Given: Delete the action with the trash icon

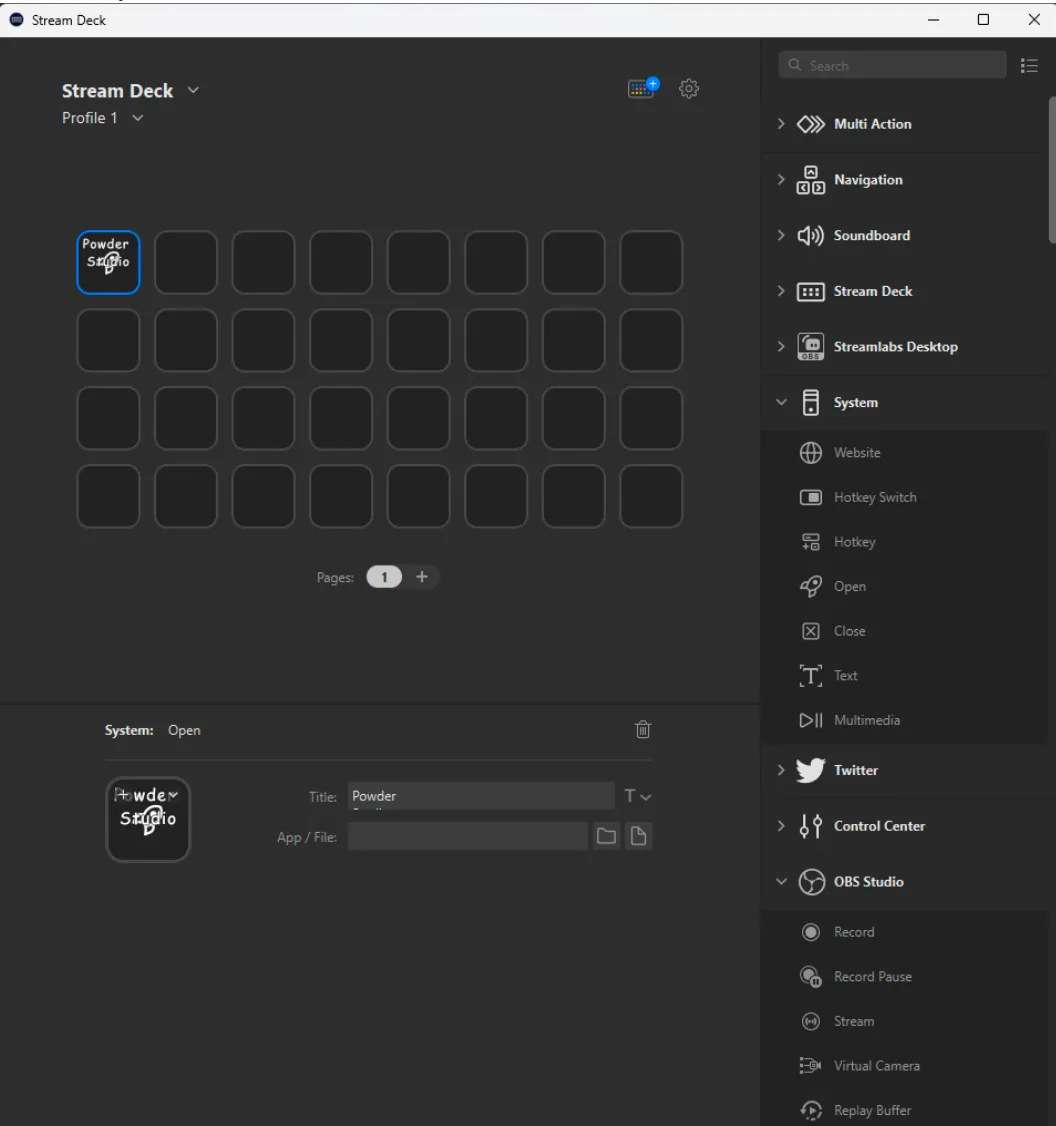Looking at the screenshot, I should [643, 730].
